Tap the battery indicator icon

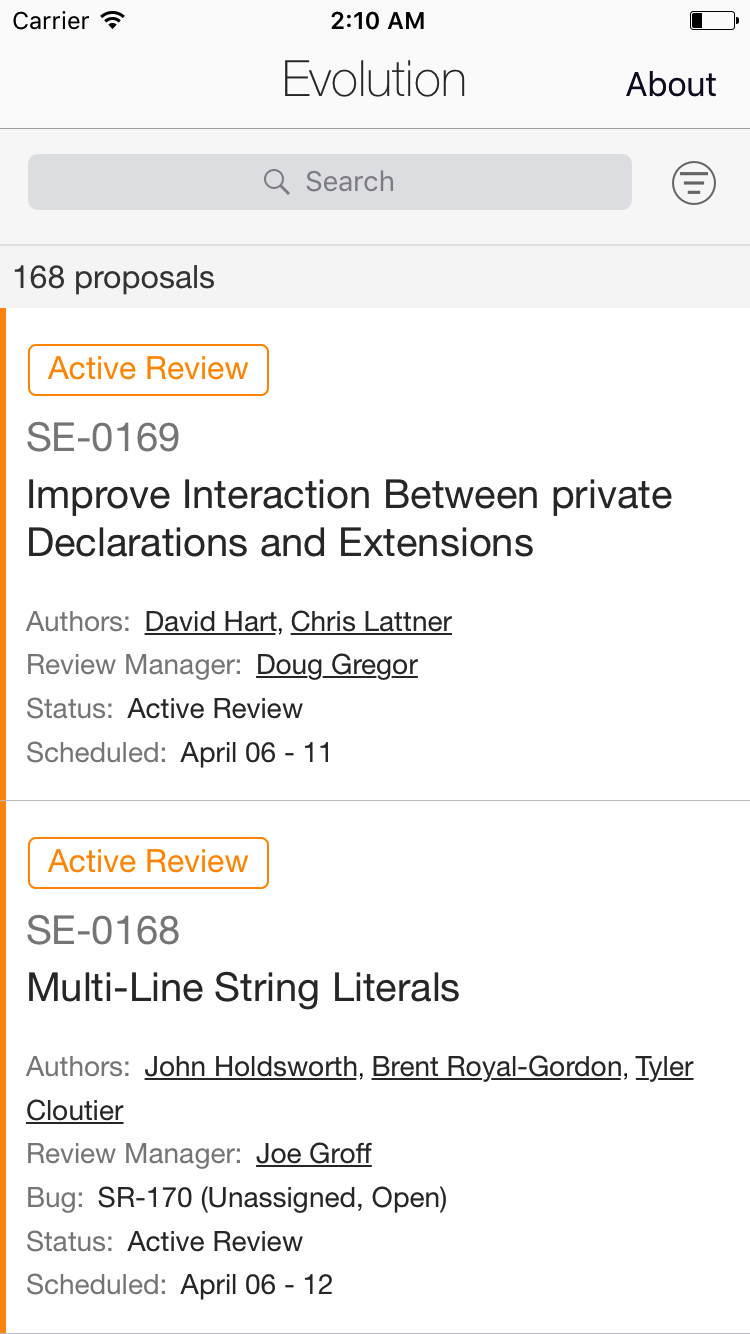(x=712, y=20)
